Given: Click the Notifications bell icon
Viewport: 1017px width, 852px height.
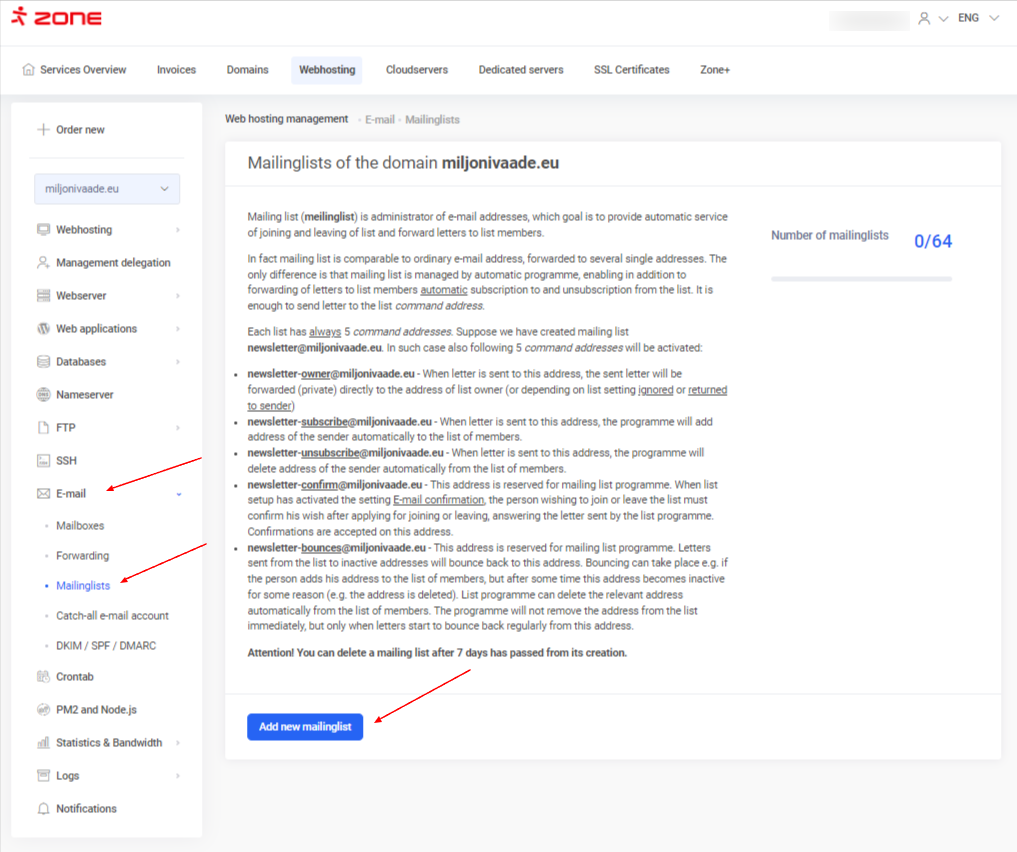Looking at the screenshot, I should click(43, 809).
